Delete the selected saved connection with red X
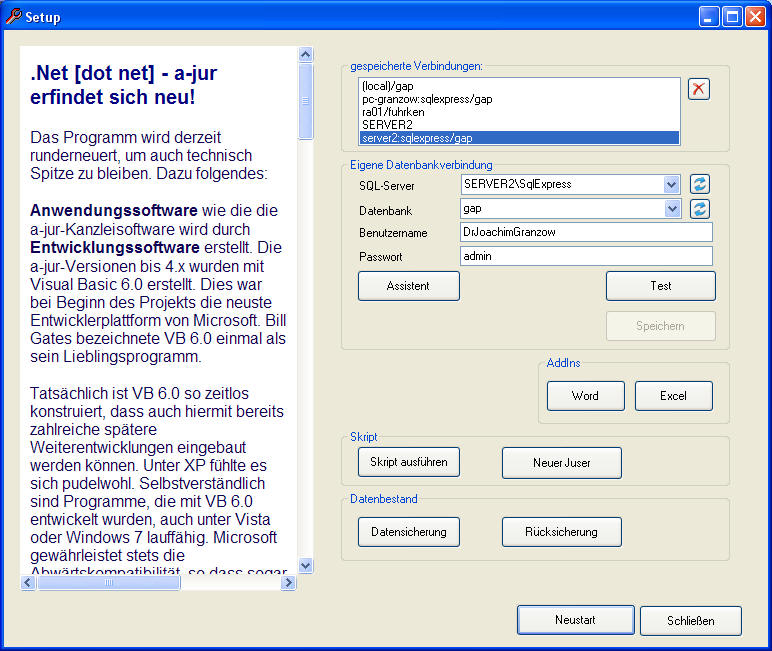The height and width of the screenshot is (651, 772). (699, 89)
